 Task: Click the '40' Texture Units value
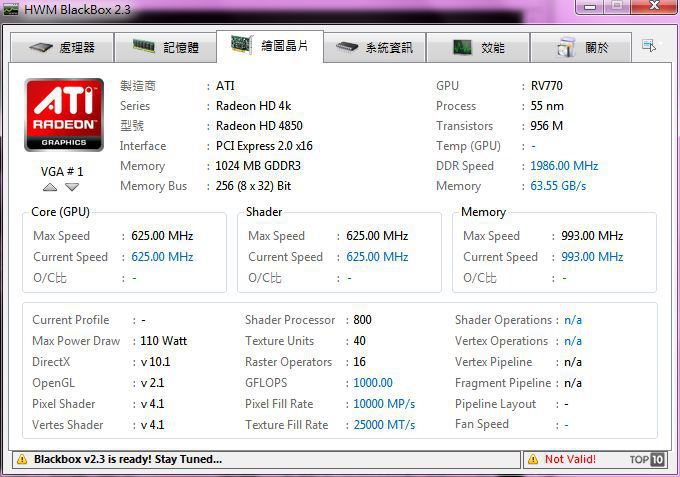click(359, 341)
